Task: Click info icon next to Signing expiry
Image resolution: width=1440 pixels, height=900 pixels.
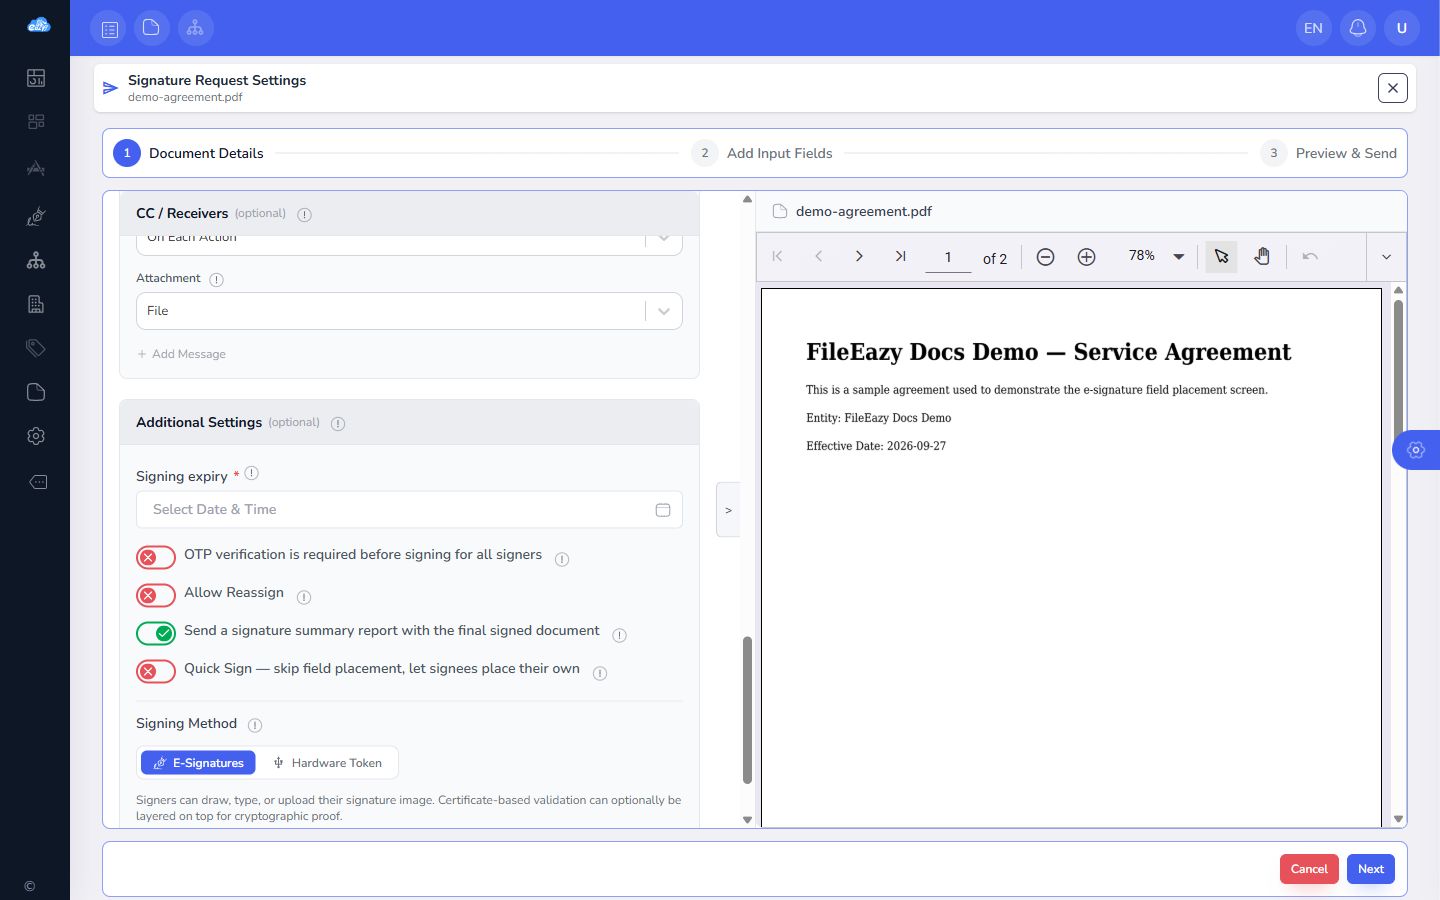Action: 252,474
